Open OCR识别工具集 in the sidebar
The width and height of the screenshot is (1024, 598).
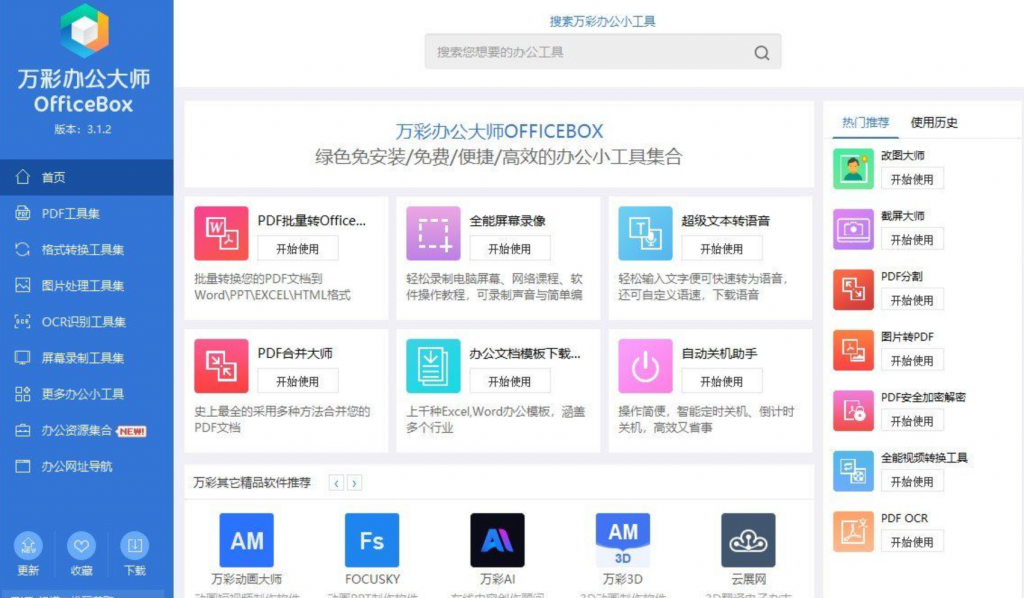(87, 322)
